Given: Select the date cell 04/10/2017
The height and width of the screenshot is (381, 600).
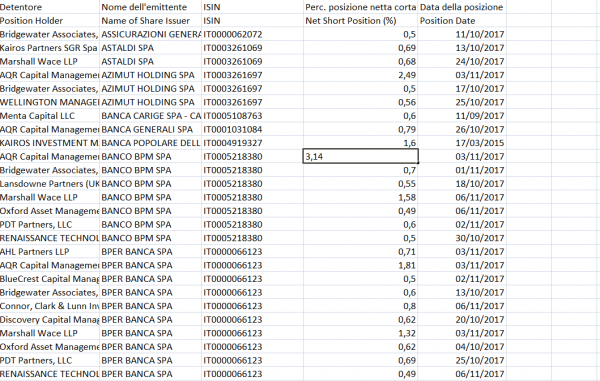Looking at the screenshot, I should tap(462, 347).
